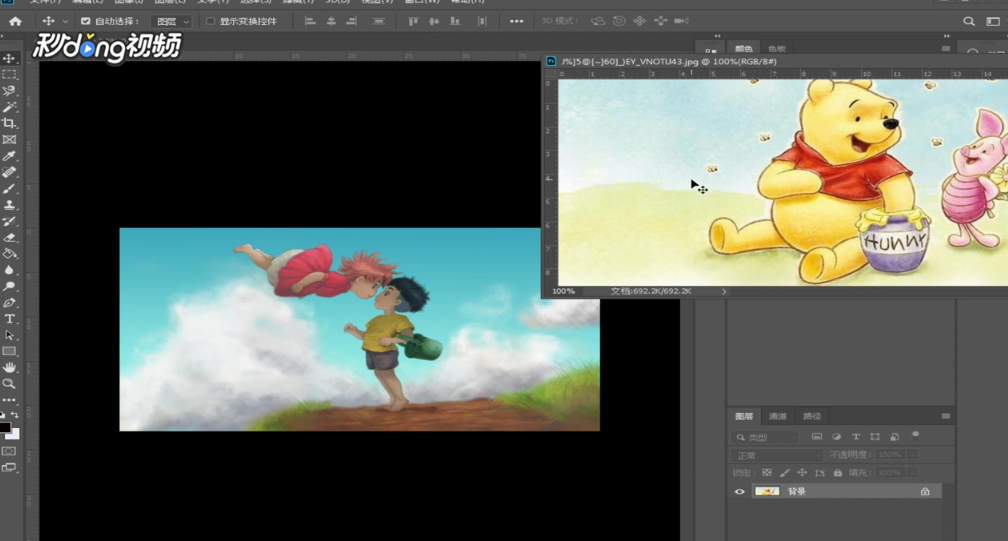This screenshot has height=541, width=1008.
Task: Toggle adjustment layer filter icon
Action: 836,437
